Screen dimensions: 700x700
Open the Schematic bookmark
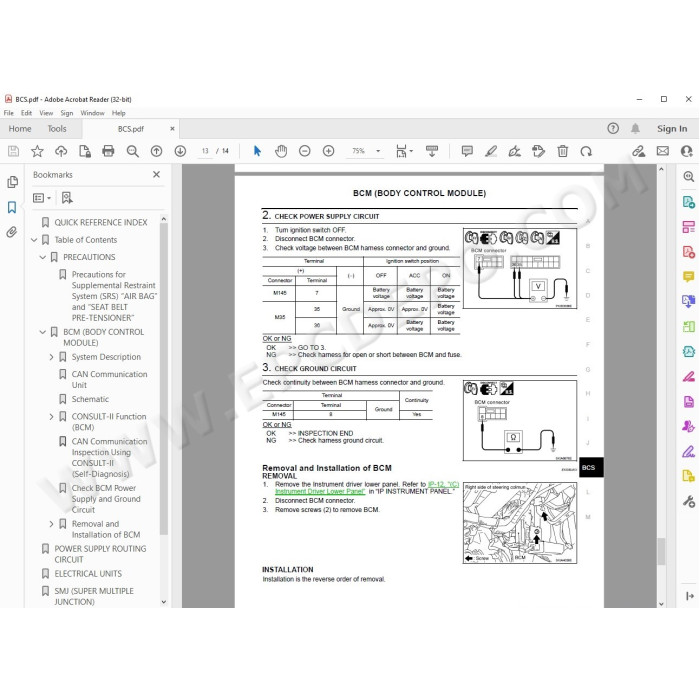tap(90, 400)
